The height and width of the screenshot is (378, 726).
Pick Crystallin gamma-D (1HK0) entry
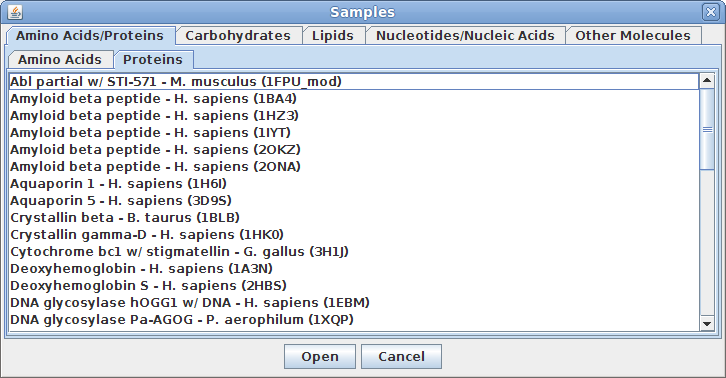354,235
